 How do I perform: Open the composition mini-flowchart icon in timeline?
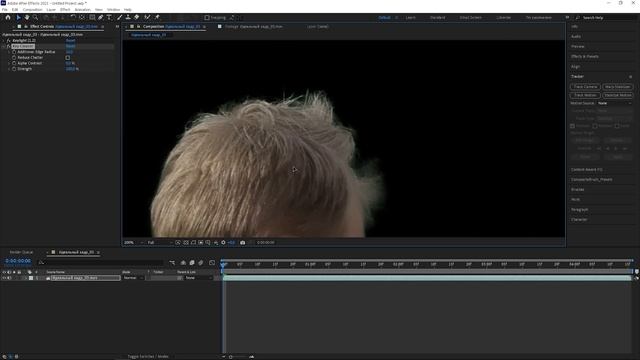(172, 263)
